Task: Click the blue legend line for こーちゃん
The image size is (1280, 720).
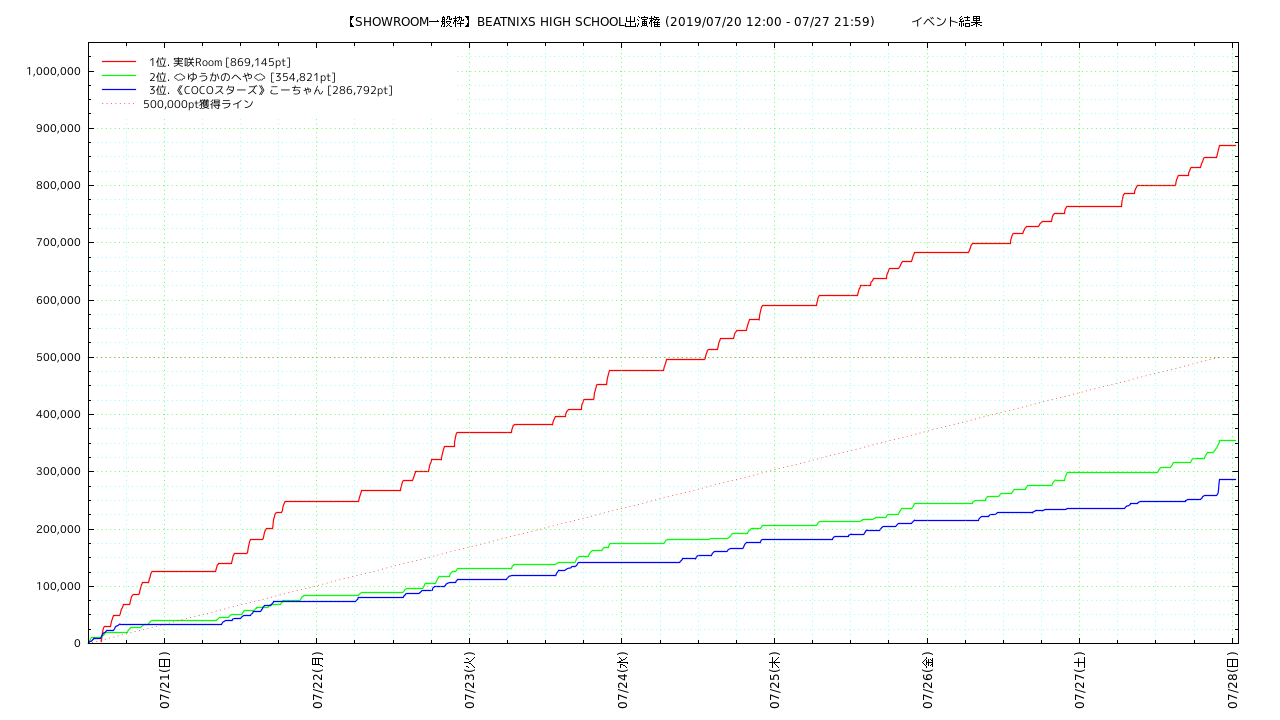Action: [118, 90]
